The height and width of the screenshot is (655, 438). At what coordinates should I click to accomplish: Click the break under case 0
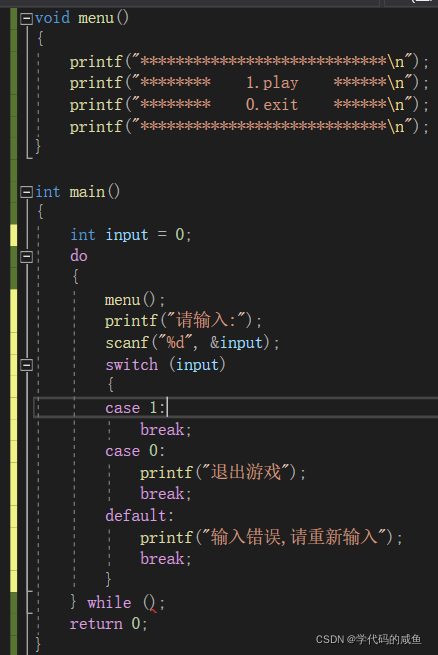[x=166, y=494]
